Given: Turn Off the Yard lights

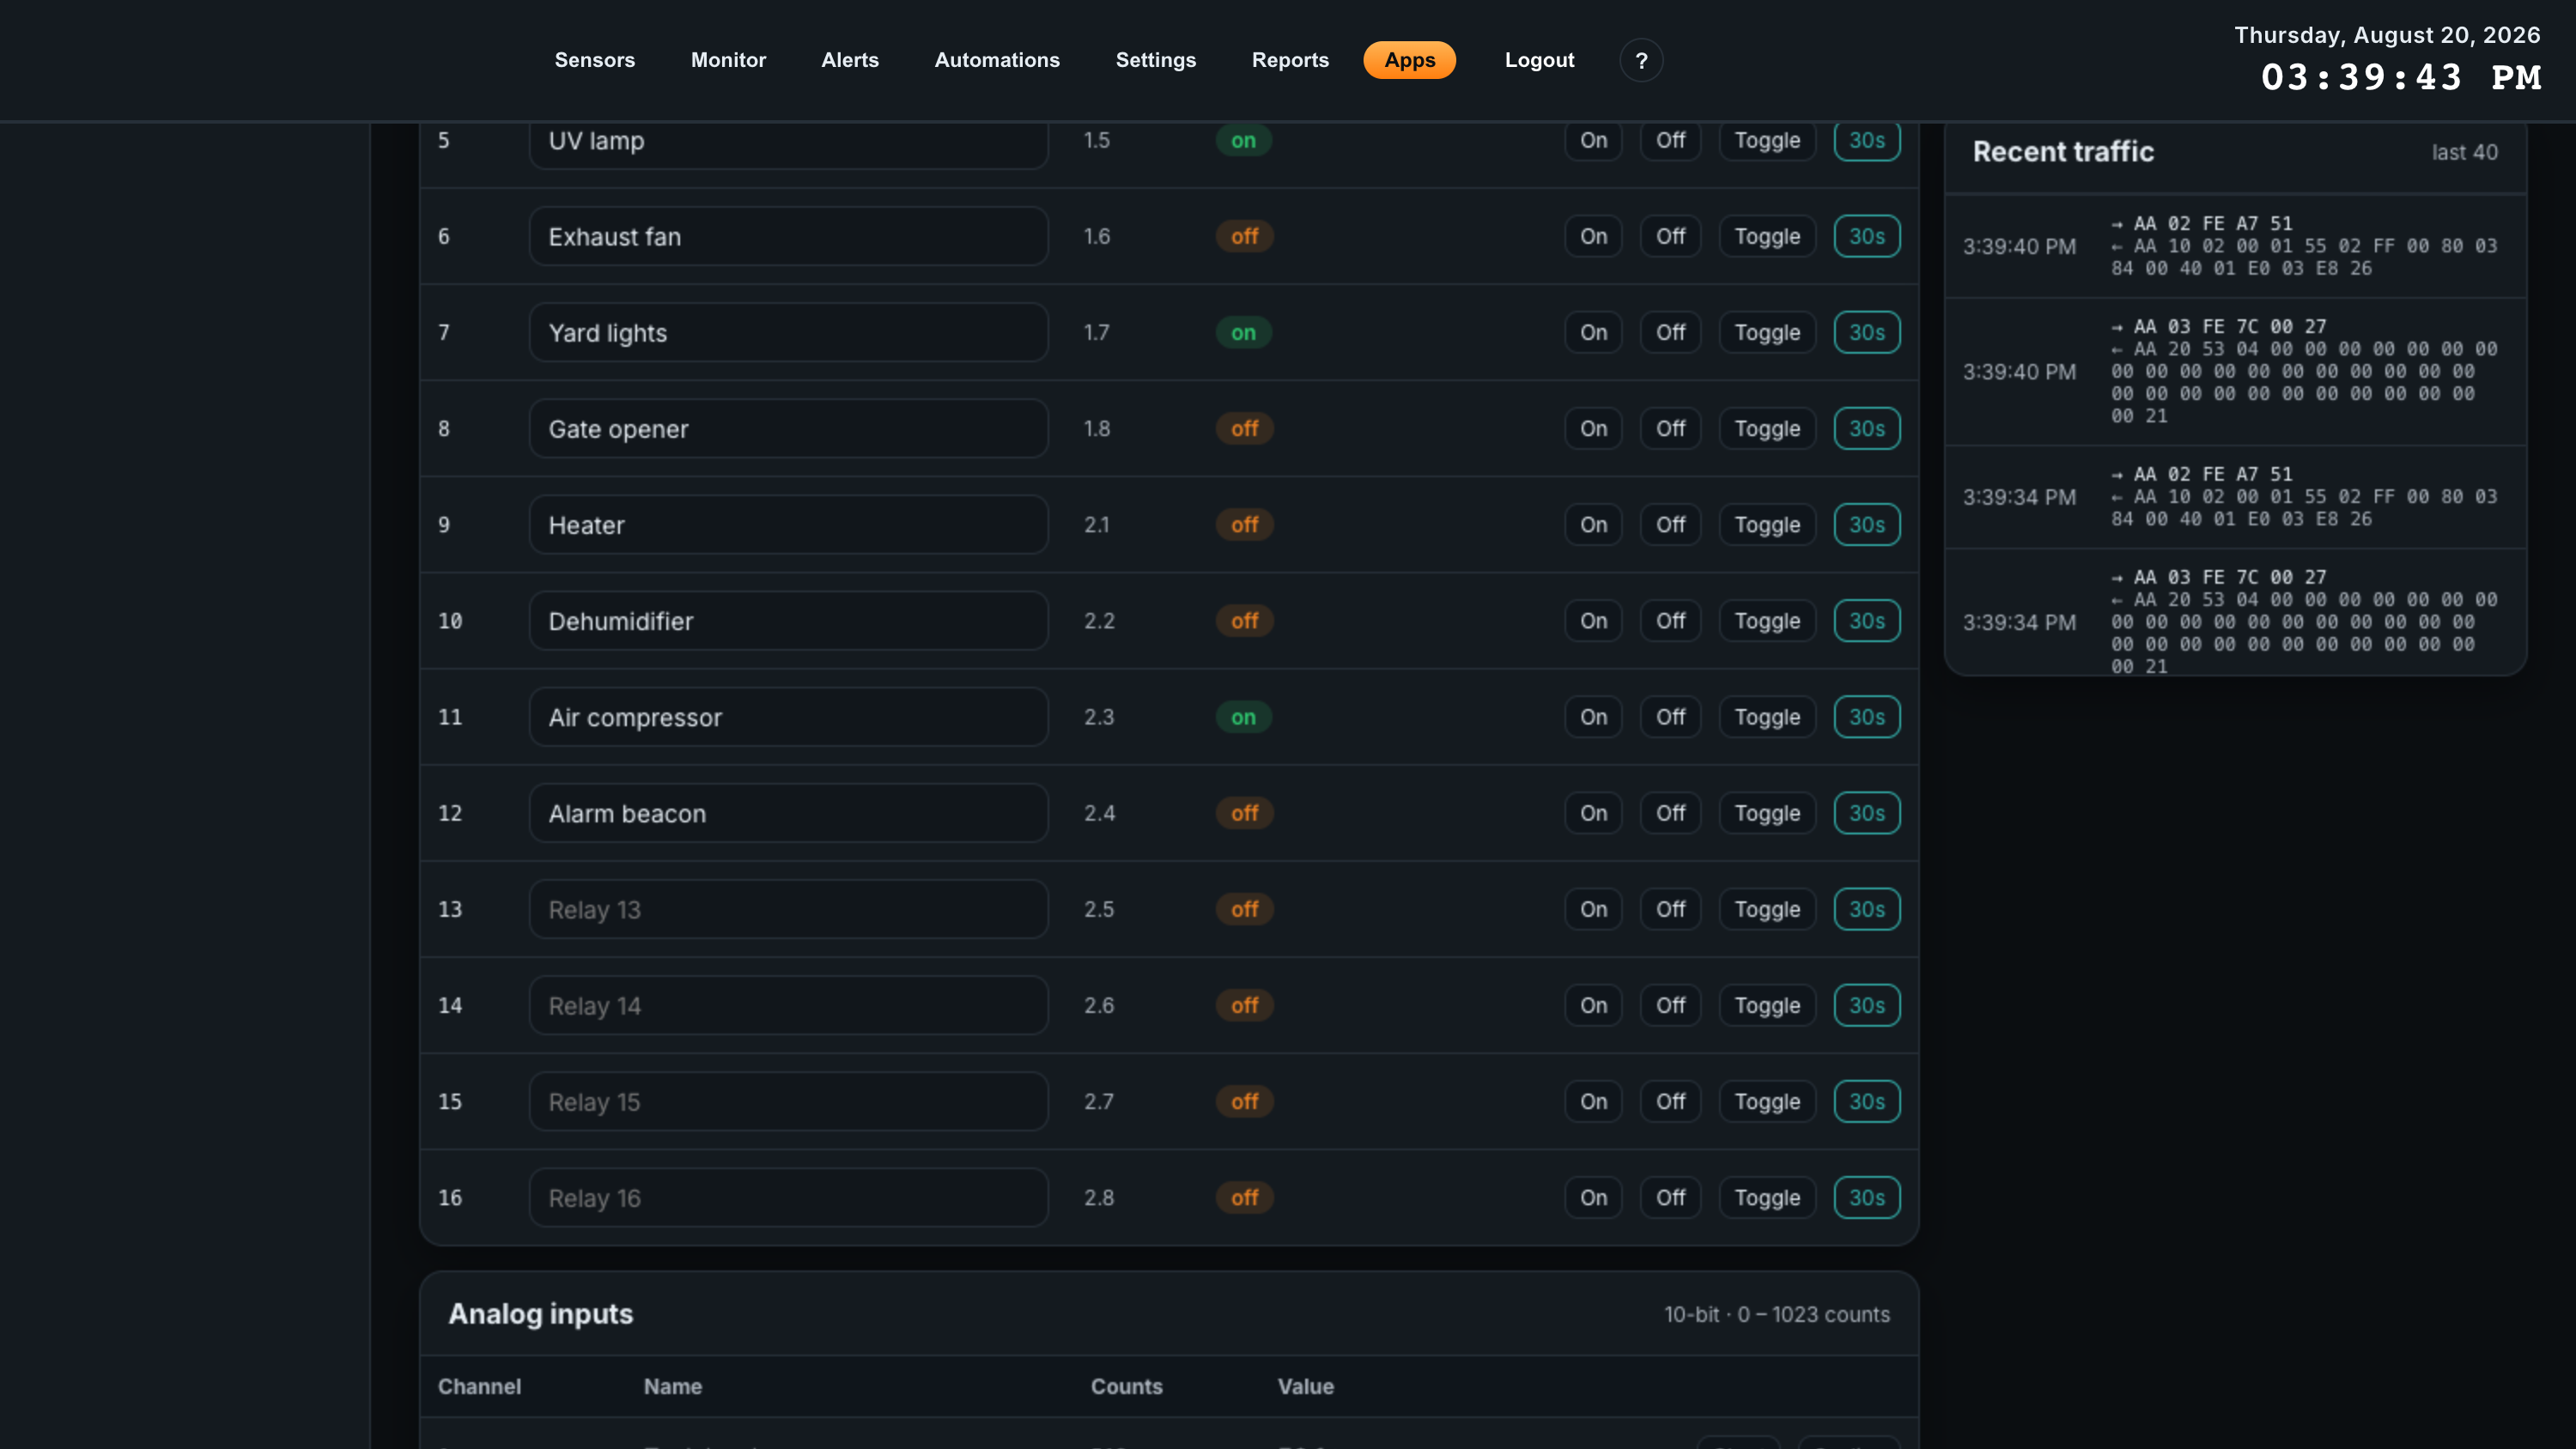Looking at the screenshot, I should click(1671, 332).
